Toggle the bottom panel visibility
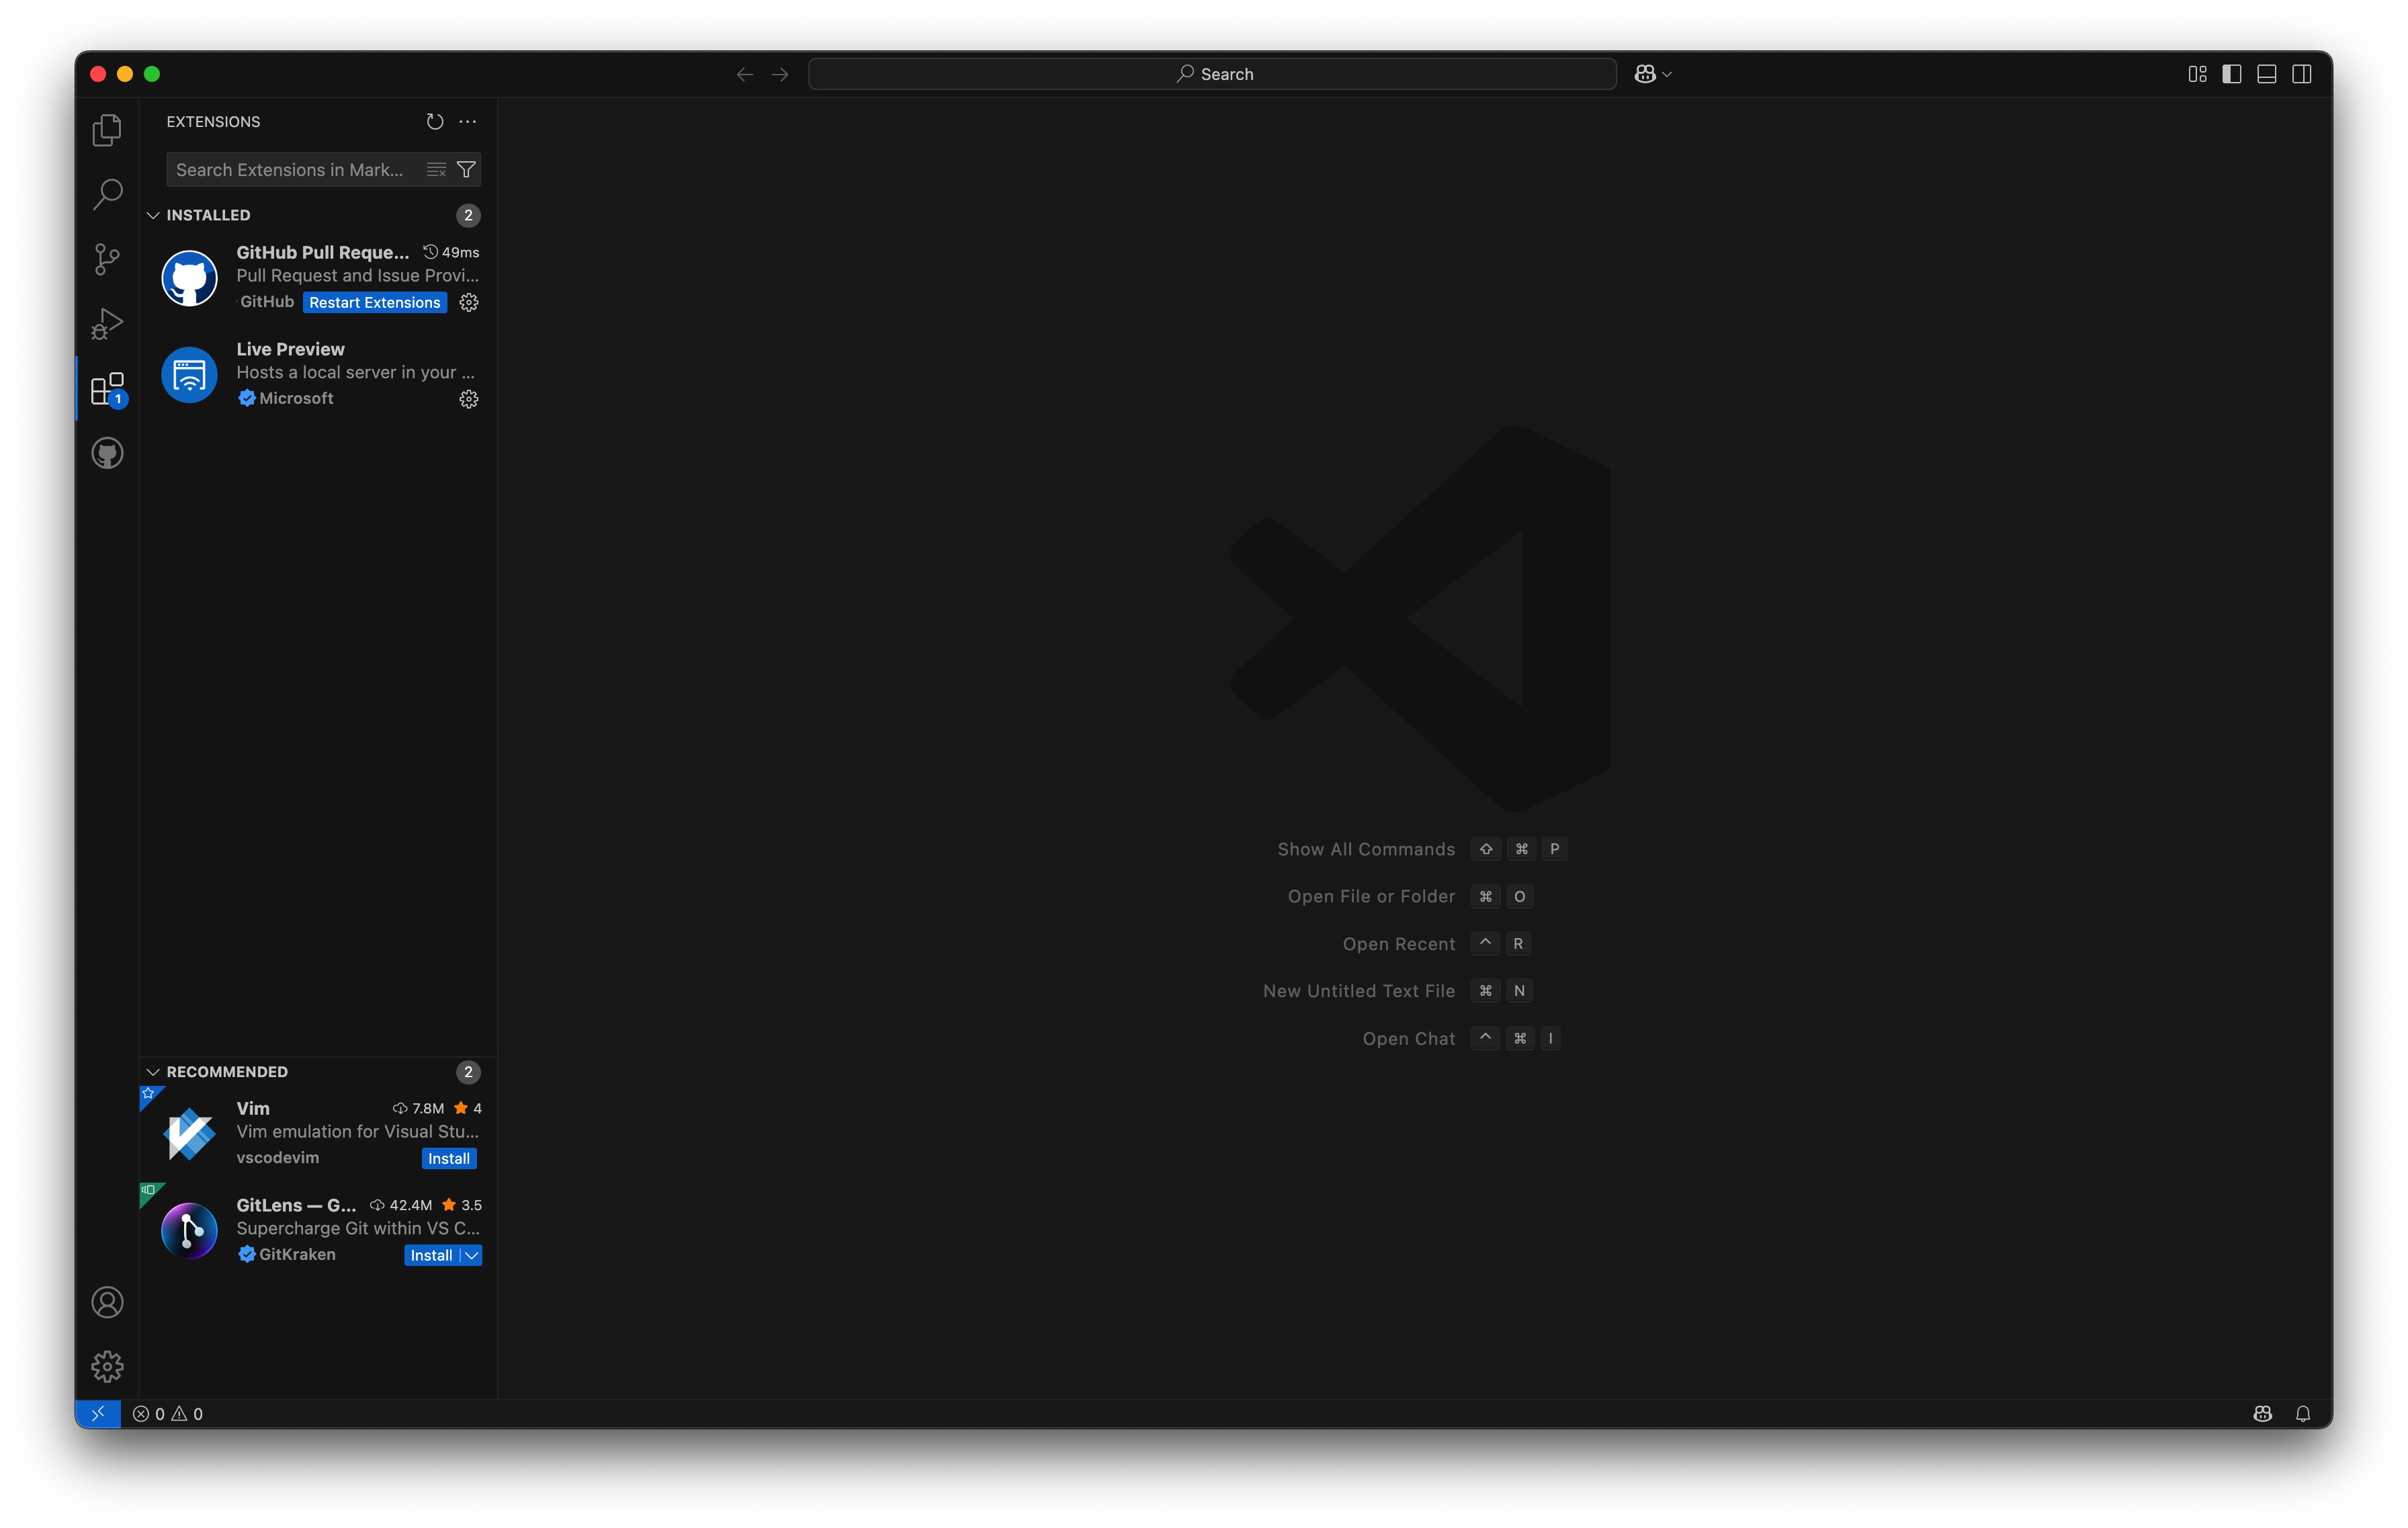 pyautogui.click(x=2266, y=73)
